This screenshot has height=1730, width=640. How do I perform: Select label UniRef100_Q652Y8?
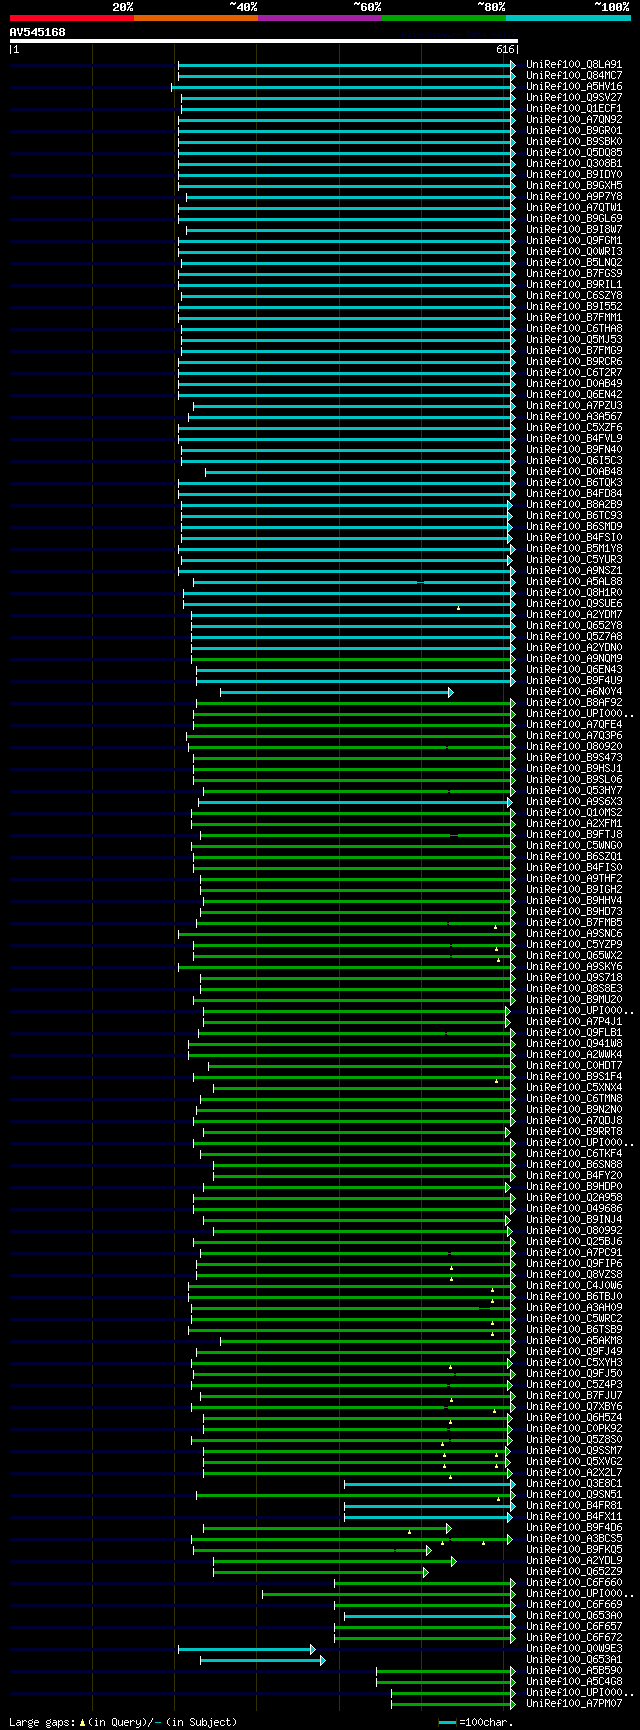[x=574, y=625]
